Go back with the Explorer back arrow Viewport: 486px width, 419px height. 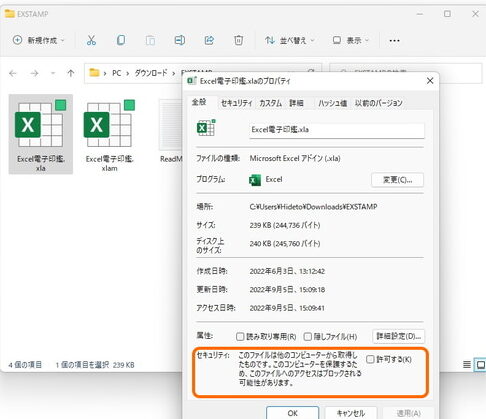tap(13, 73)
